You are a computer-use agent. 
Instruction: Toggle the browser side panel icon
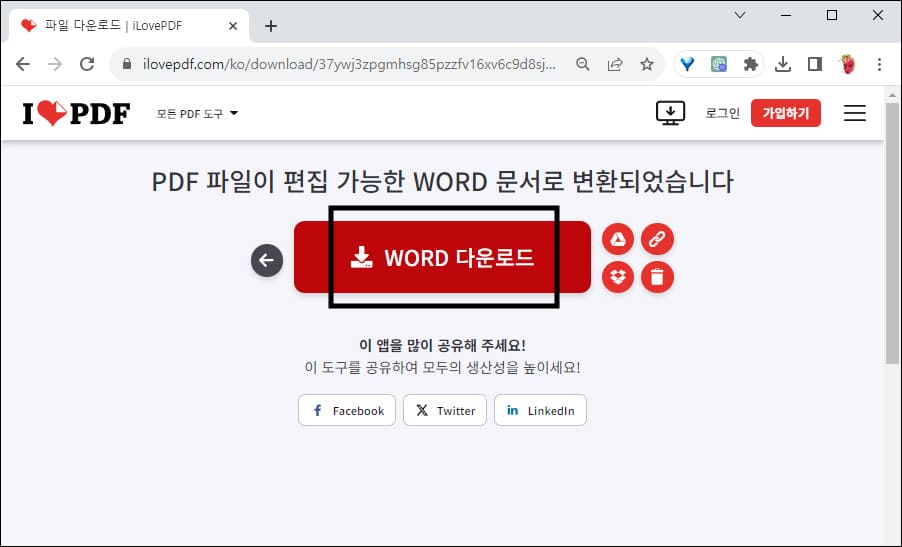[815, 64]
